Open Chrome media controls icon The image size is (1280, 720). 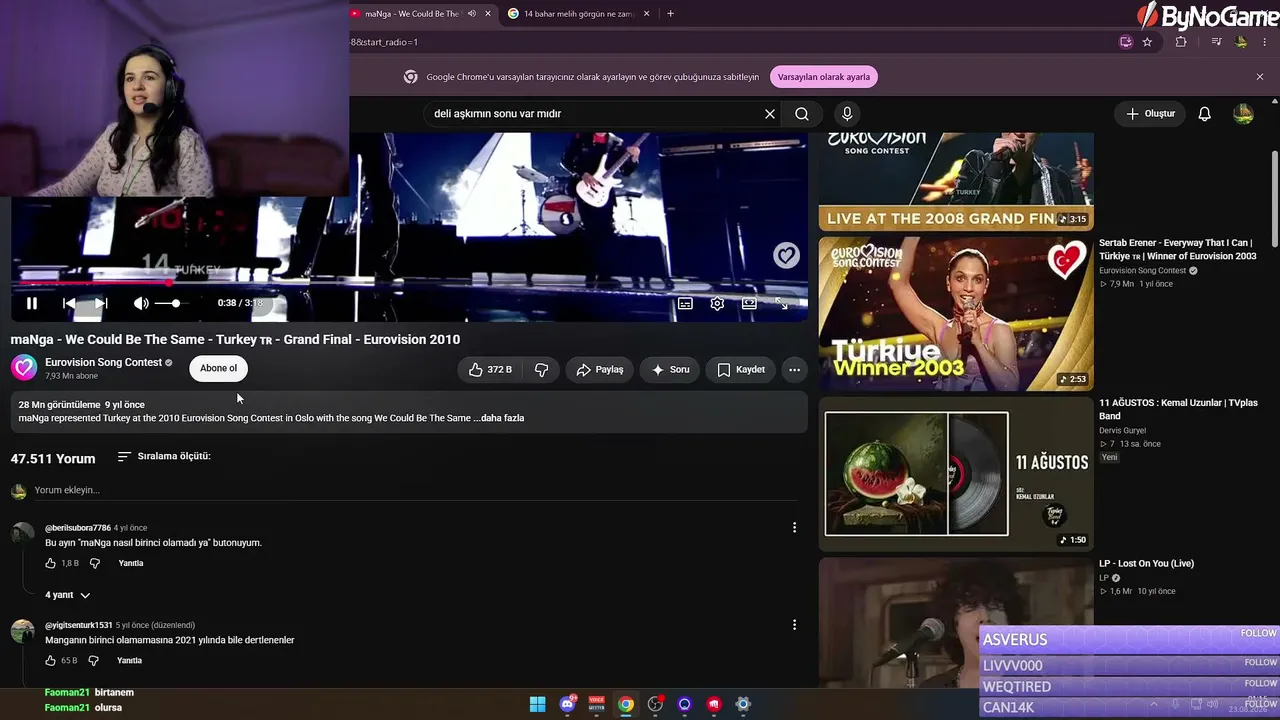point(1216,42)
